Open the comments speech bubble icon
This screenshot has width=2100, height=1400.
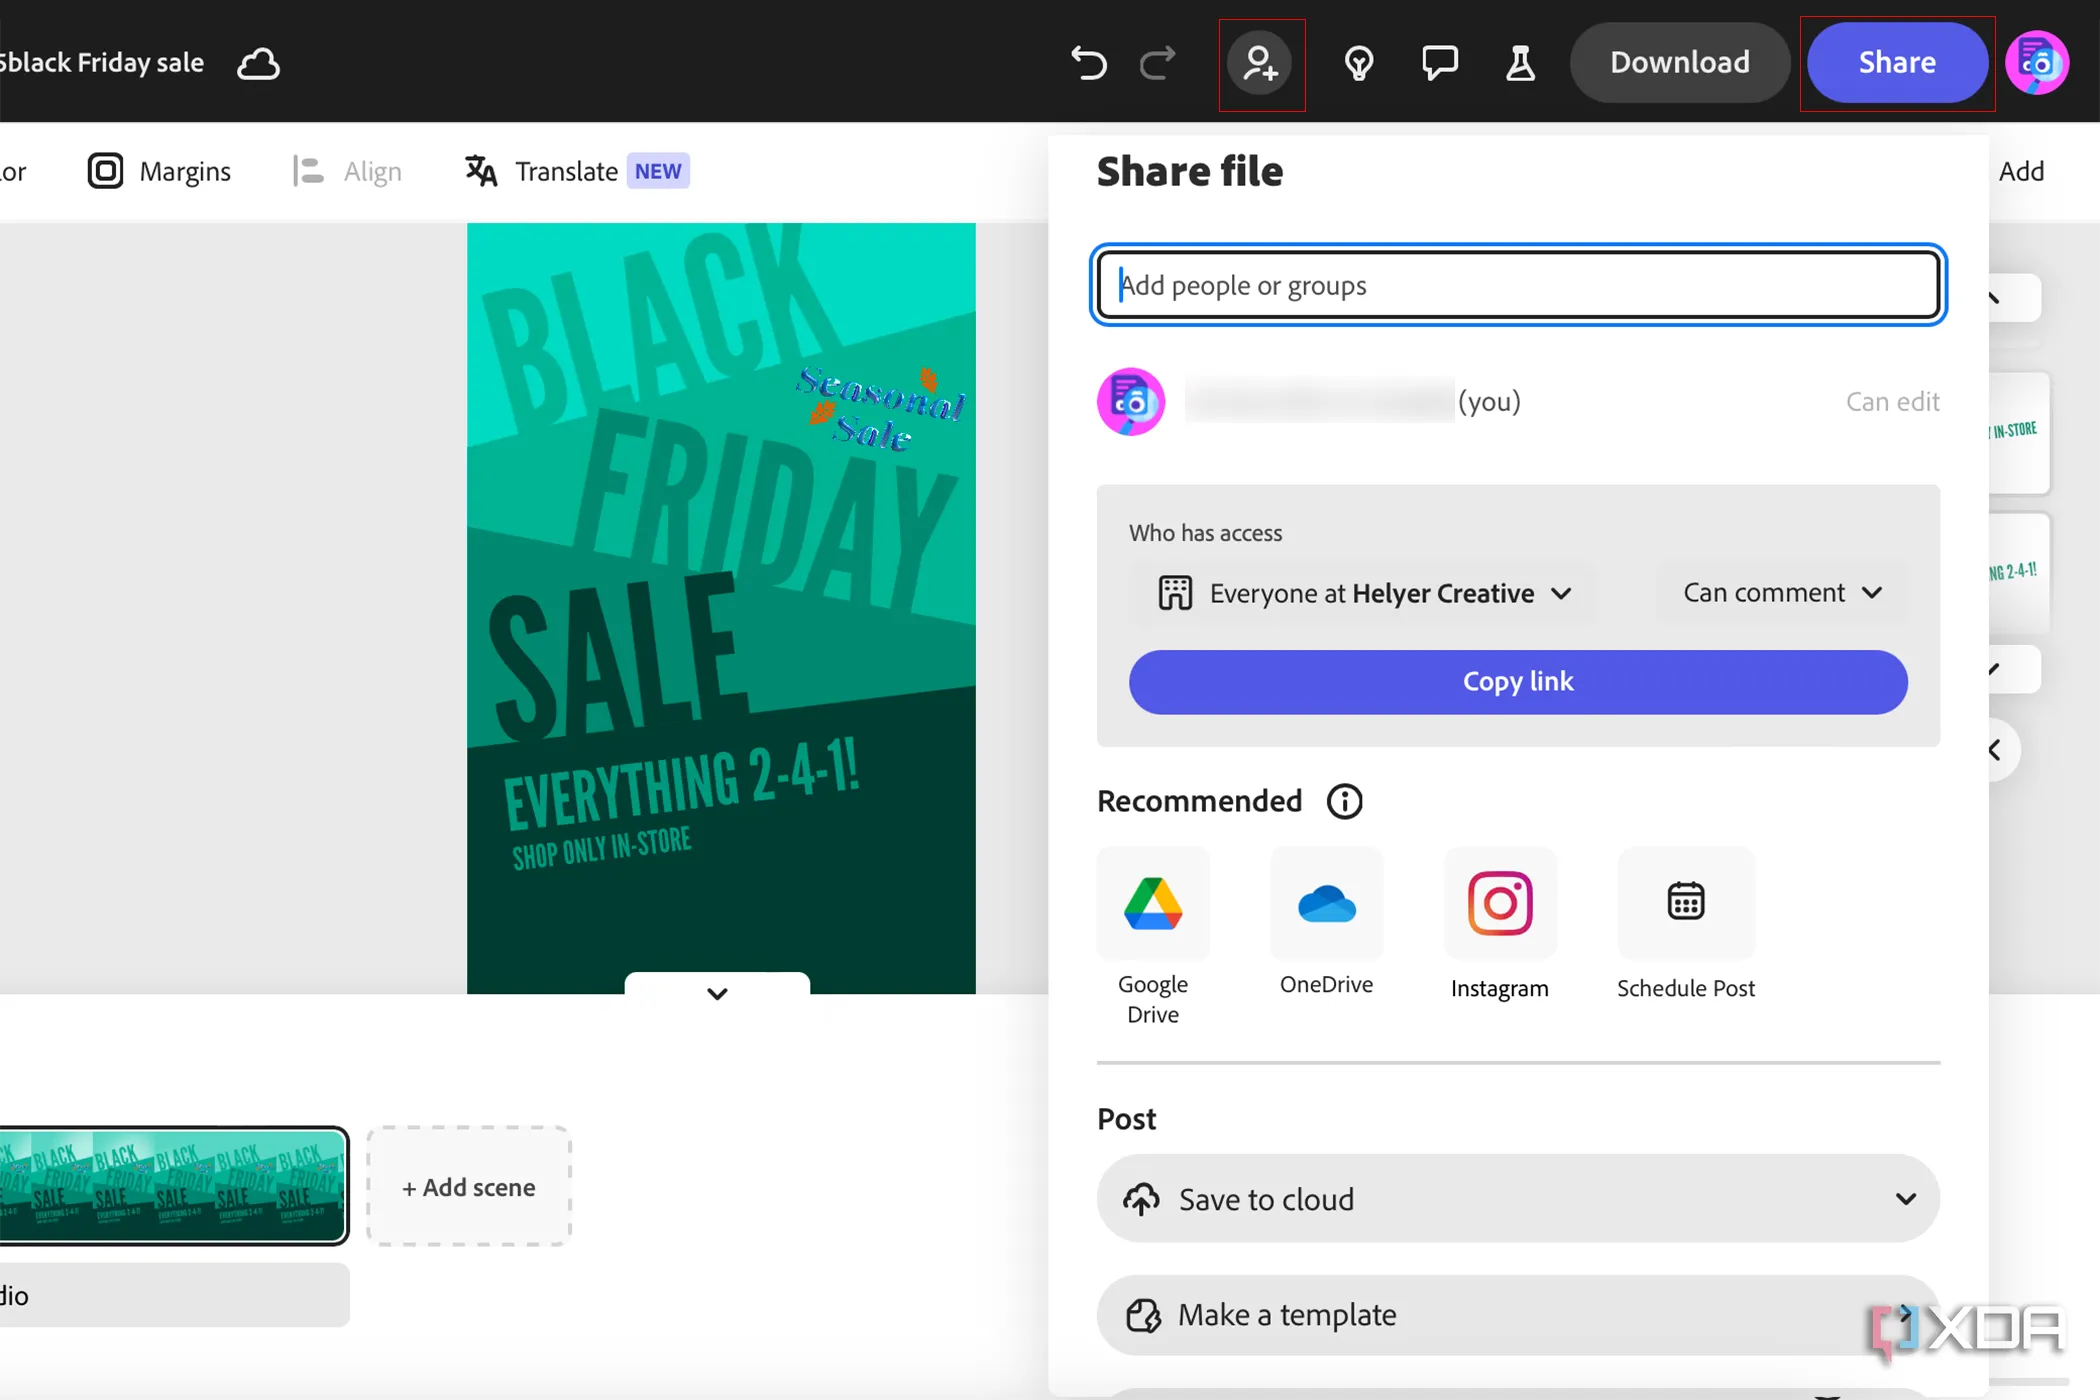pyautogui.click(x=1439, y=63)
